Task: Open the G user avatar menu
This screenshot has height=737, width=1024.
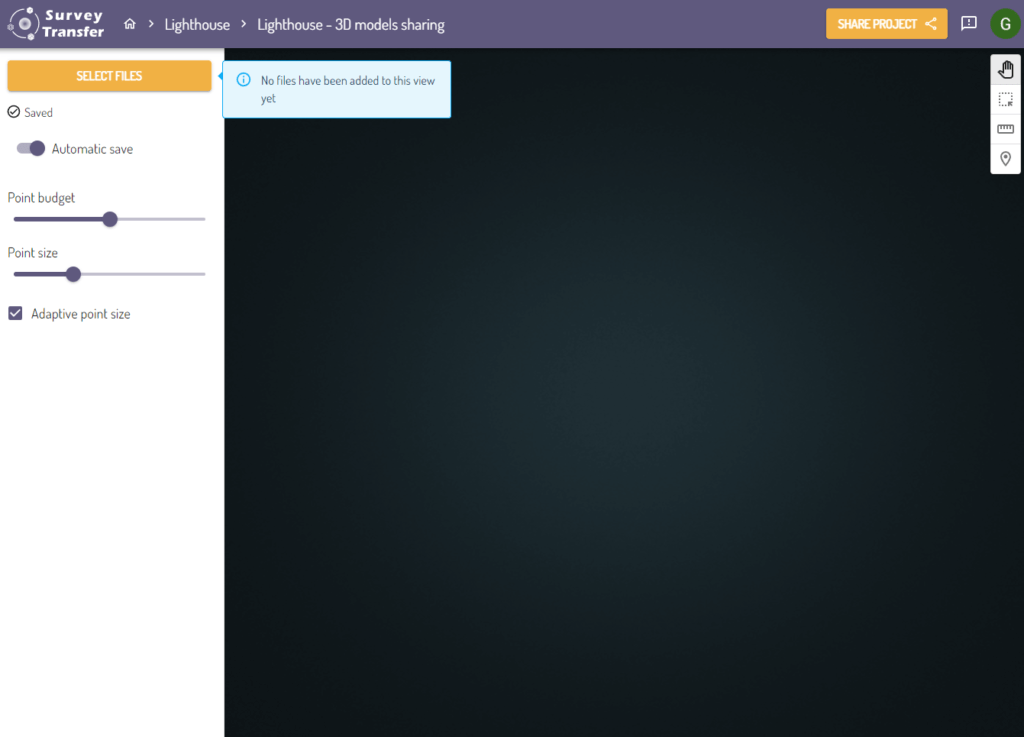Action: tap(1004, 24)
